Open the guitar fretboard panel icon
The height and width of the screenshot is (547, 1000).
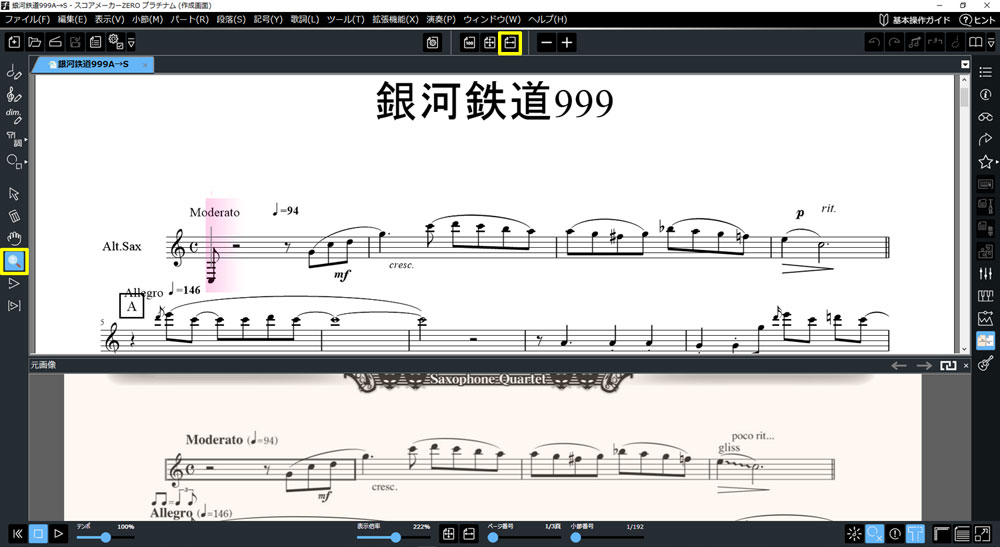pos(985,363)
